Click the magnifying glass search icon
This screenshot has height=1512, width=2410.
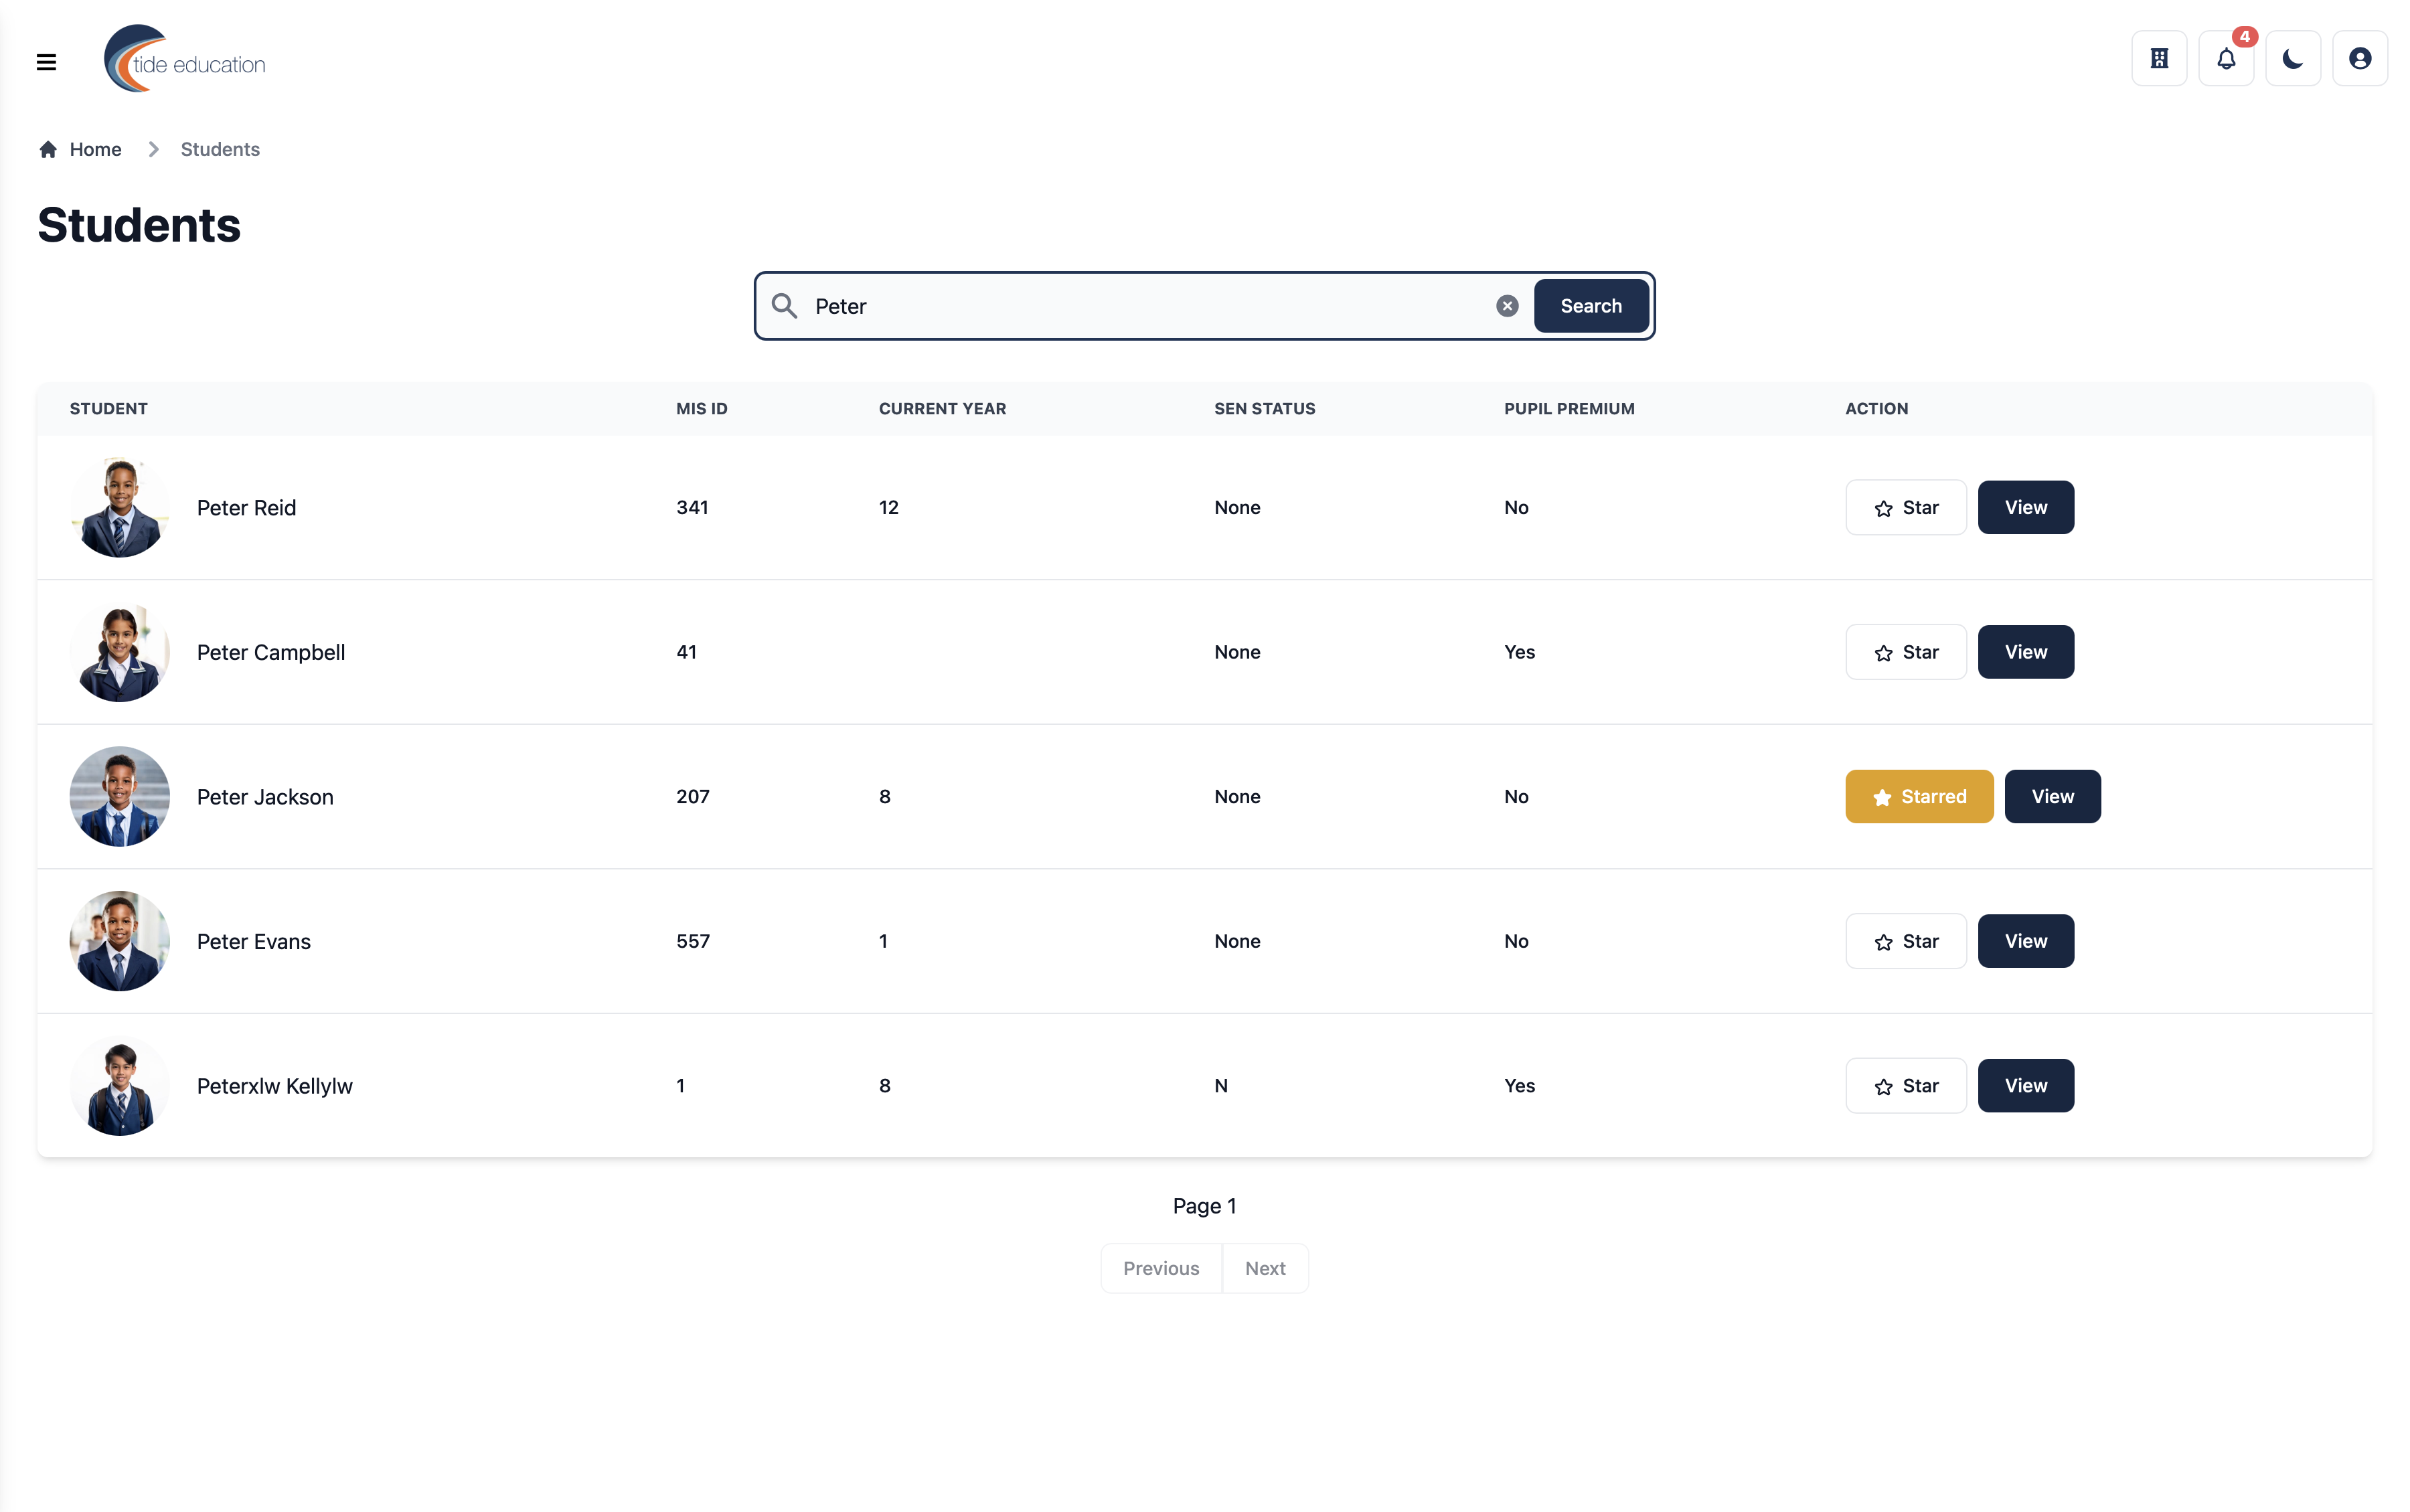785,306
